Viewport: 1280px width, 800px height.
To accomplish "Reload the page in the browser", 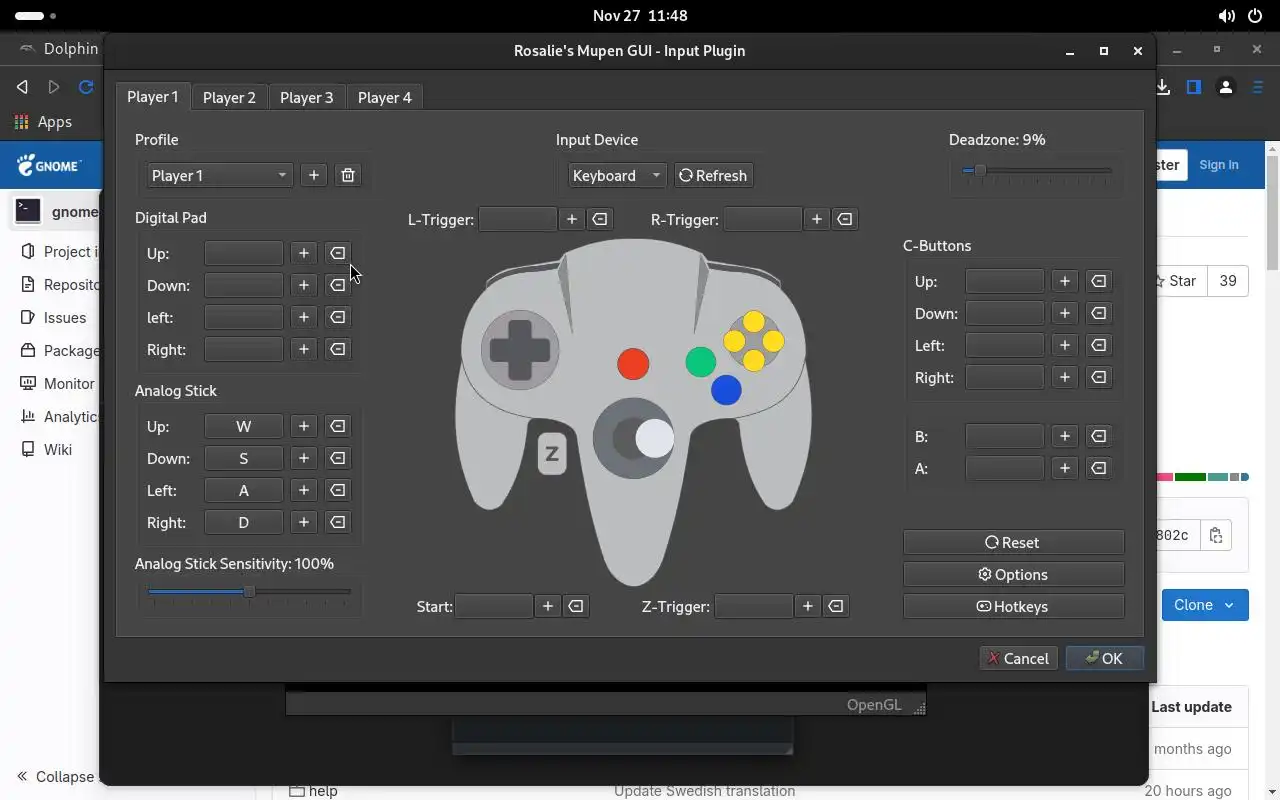I will pos(86,87).
